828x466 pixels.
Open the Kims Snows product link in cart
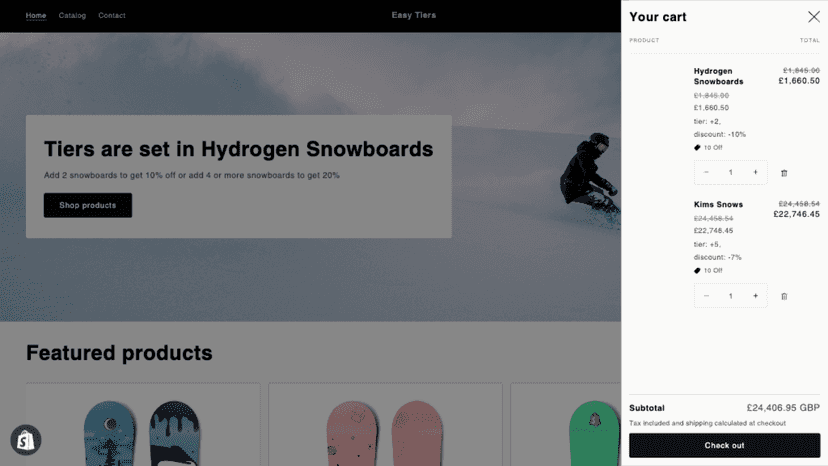click(x=718, y=204)
